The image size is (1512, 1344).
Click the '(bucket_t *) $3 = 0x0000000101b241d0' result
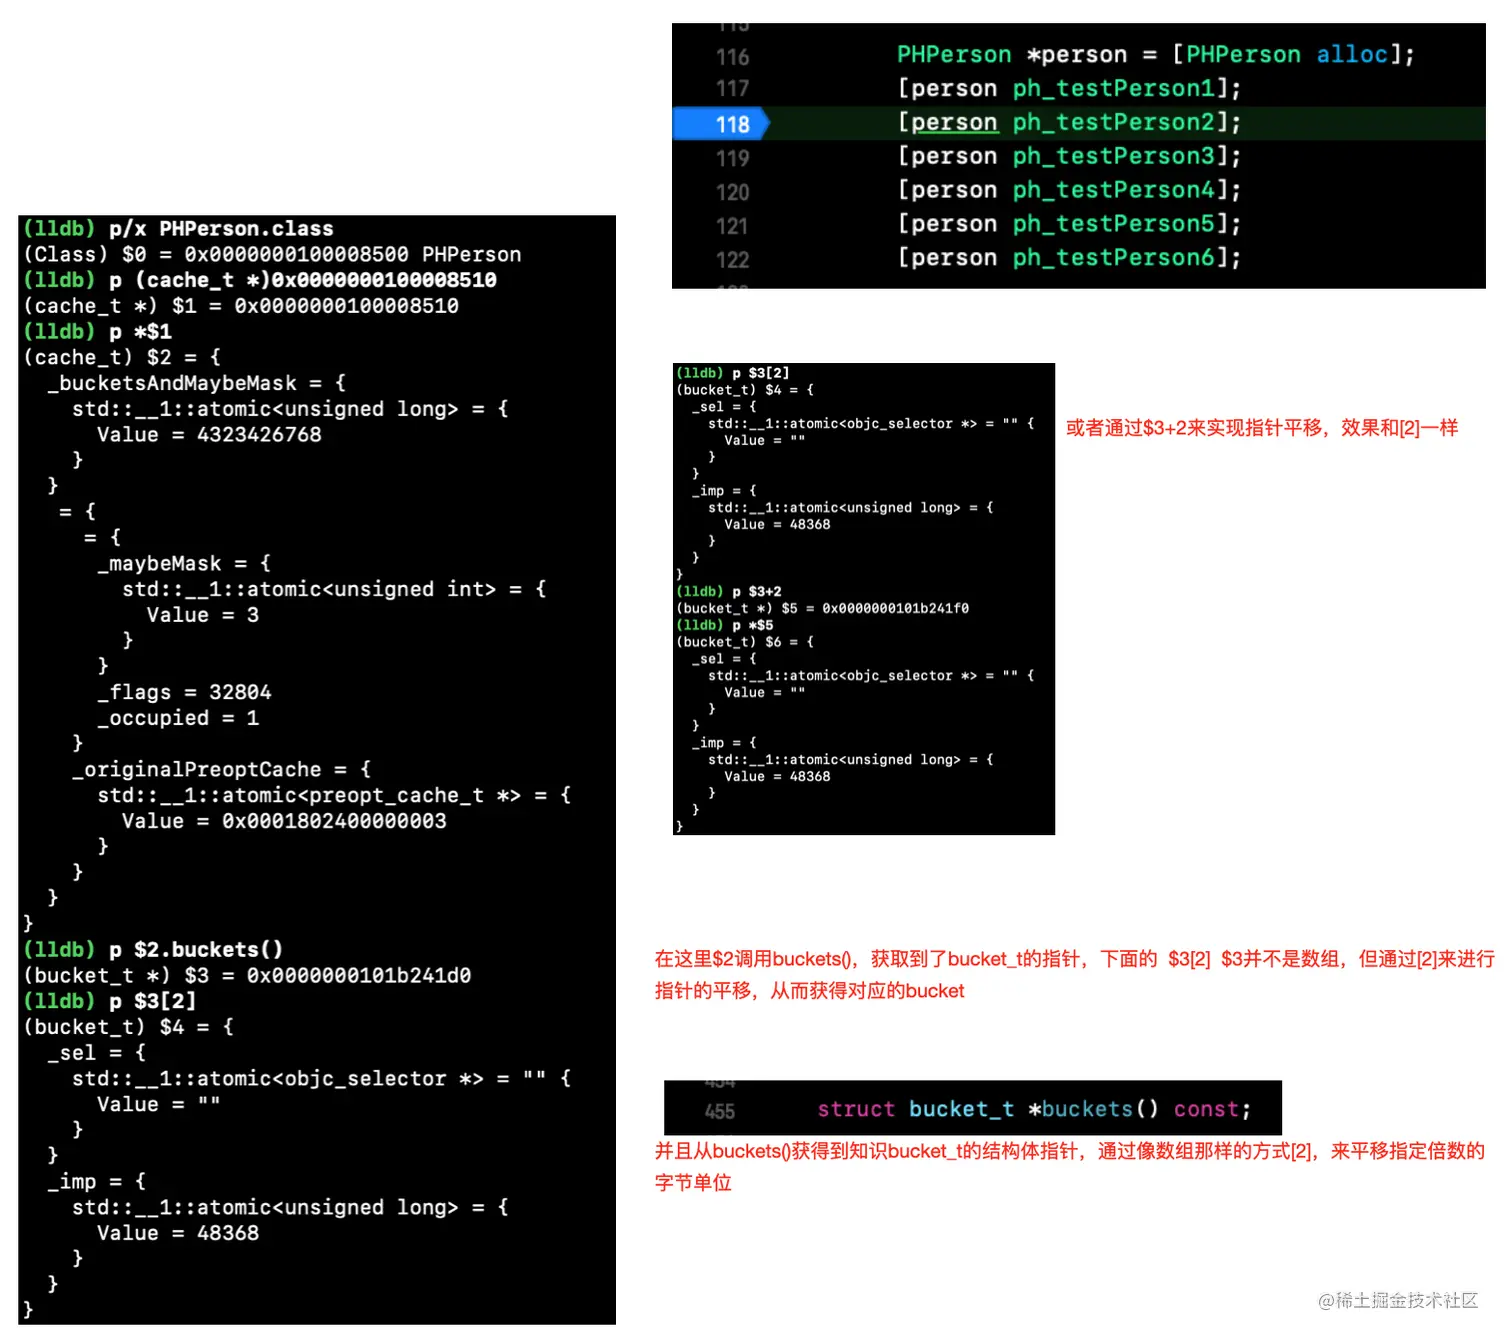click(247, 976)
